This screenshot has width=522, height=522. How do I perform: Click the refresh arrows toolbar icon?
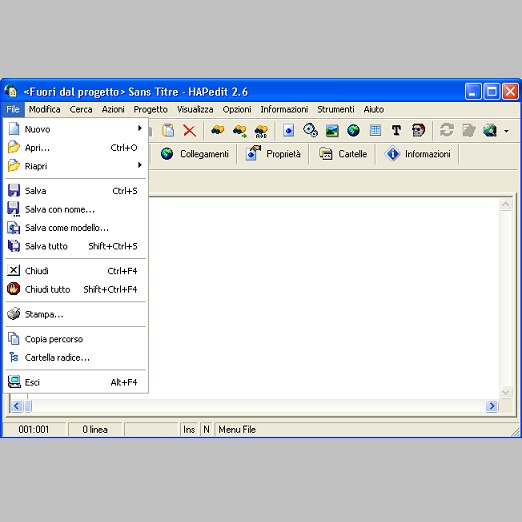[x=447, y=130]
